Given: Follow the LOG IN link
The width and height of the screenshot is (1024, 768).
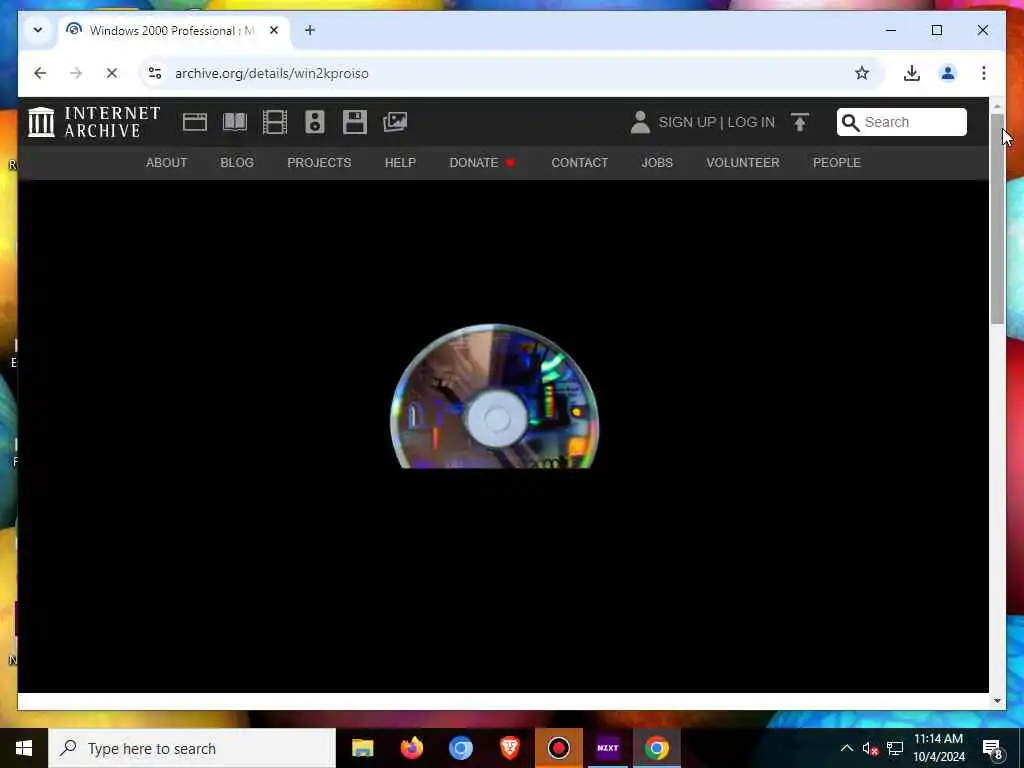Looking at the screenshot, I should pyautogui.click(x=751, y=122).
